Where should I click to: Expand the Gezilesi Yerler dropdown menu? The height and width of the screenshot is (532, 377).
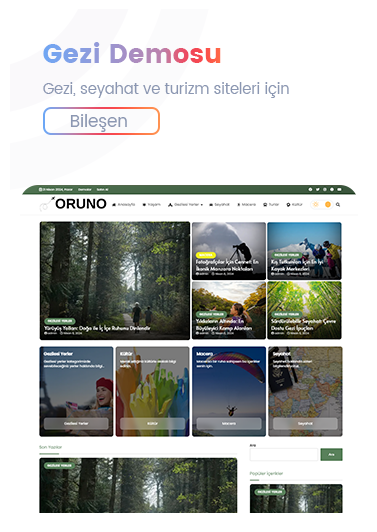185,205
